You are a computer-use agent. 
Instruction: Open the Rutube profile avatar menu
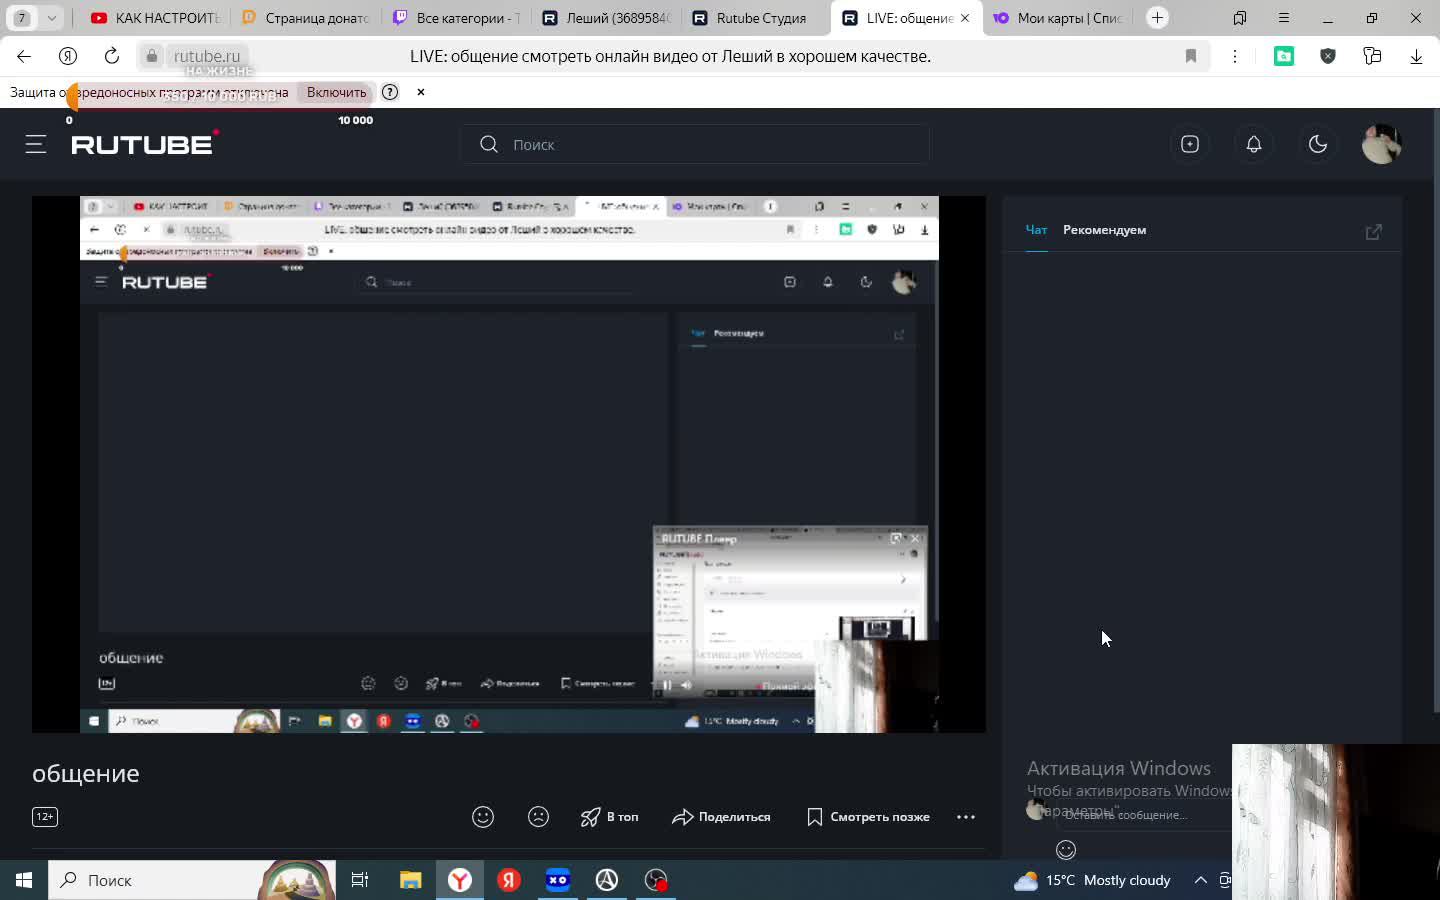(1382, 144)
